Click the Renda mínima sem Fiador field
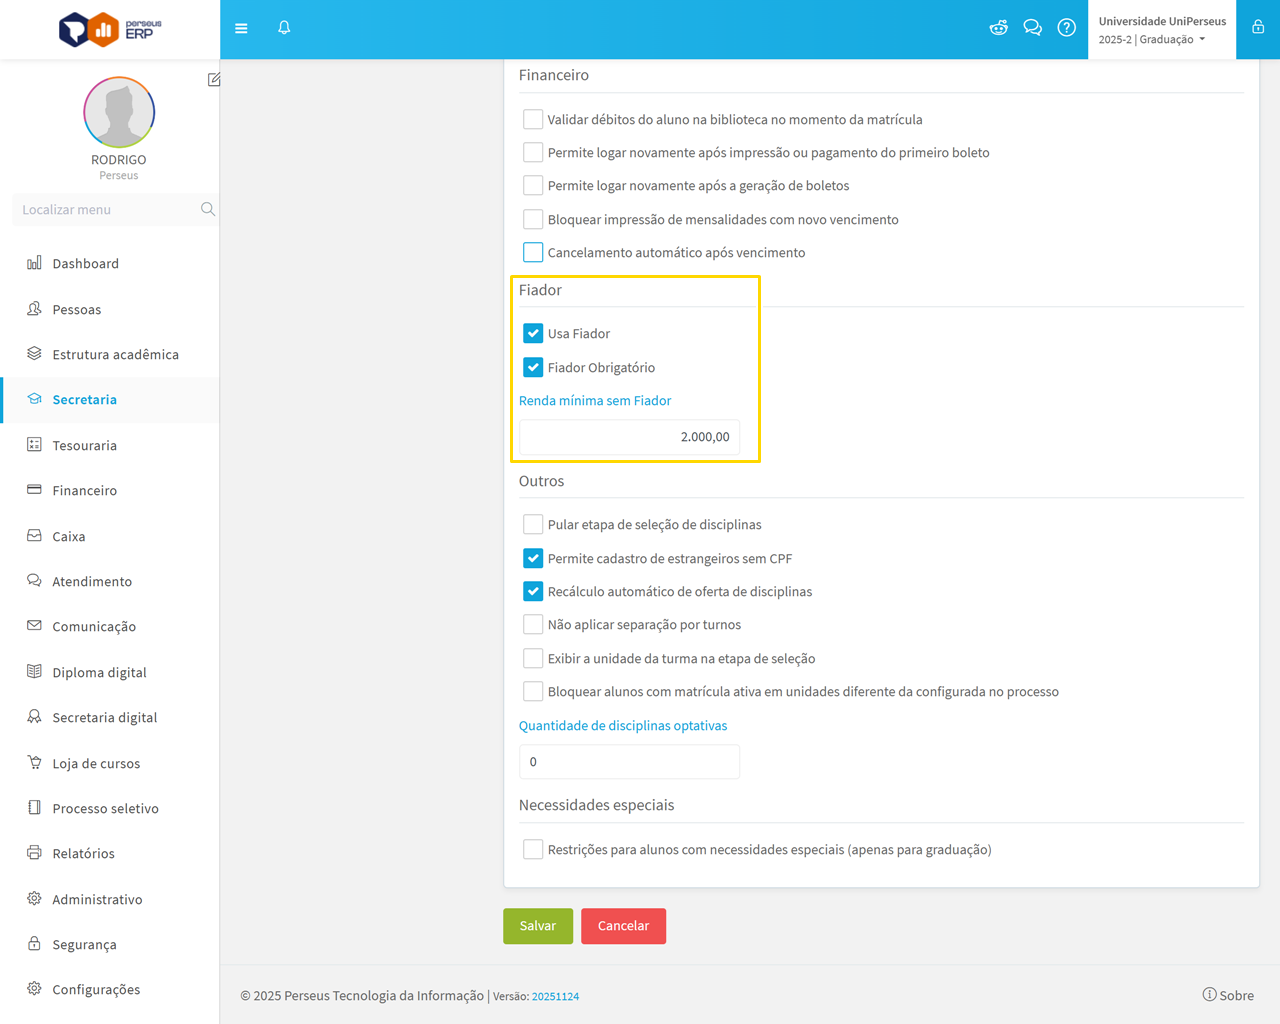This screenshot has height=1024, width=1280. click(629, 437)
